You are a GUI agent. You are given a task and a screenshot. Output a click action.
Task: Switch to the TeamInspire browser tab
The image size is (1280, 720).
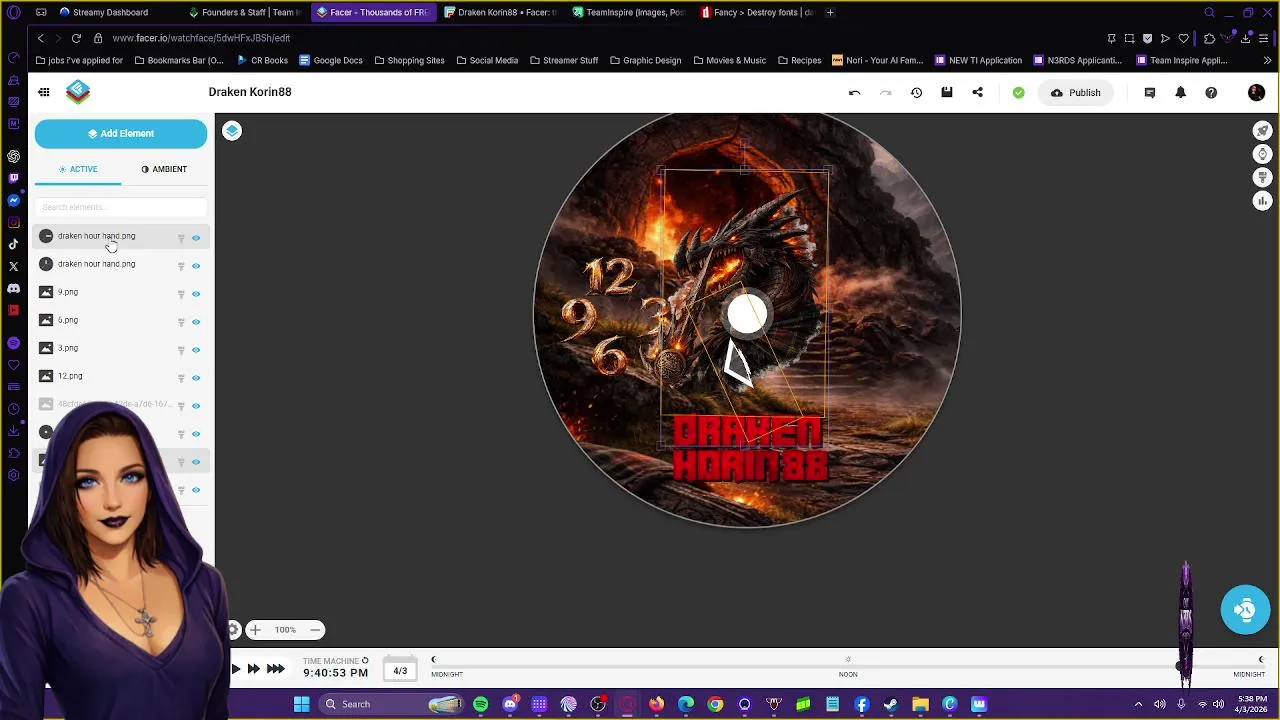click(x=628, y=12)
